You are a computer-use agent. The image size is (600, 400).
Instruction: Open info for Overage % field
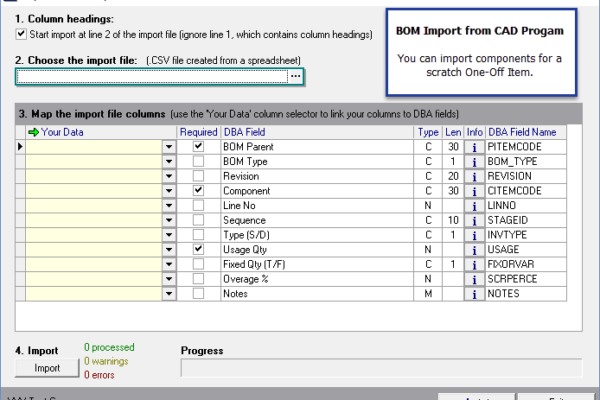[x=474, y=279]
